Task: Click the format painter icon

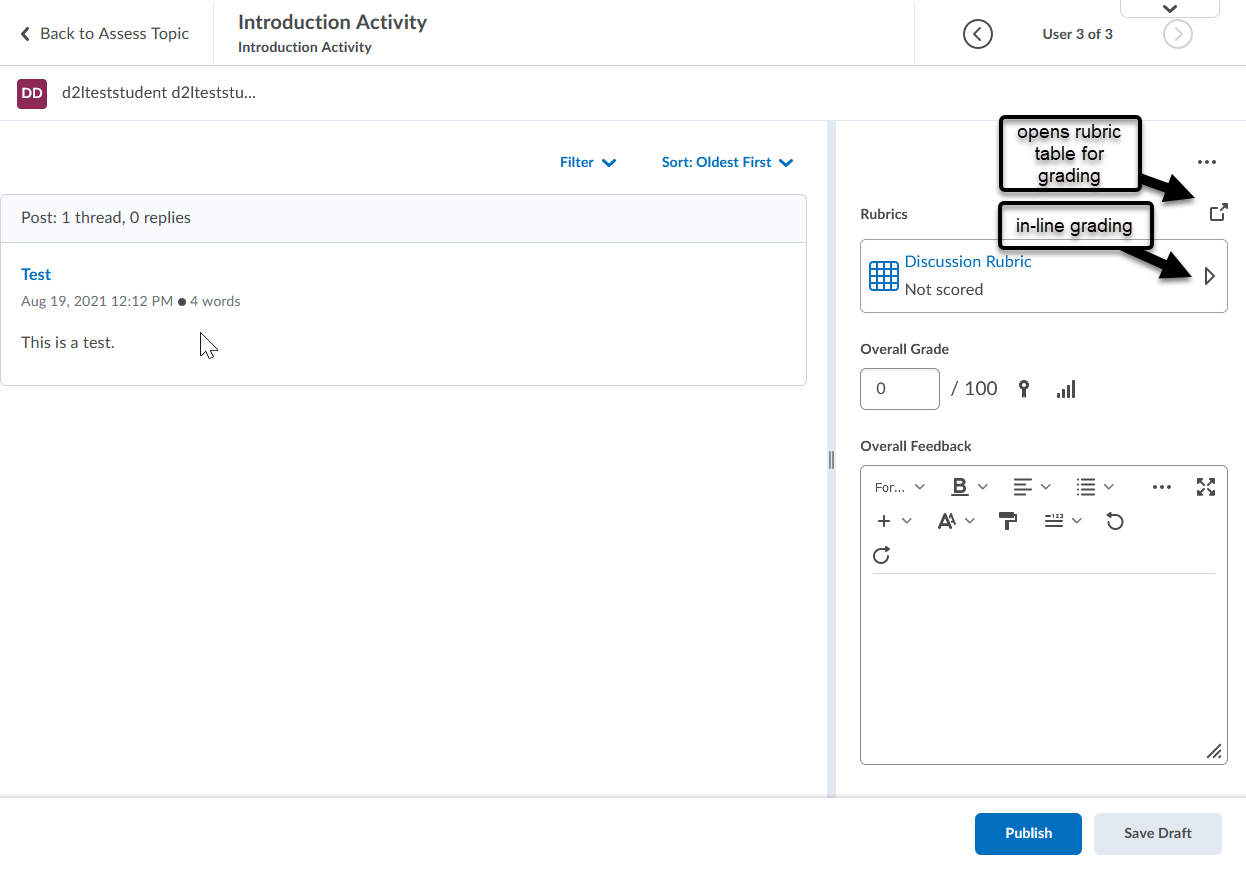Action: coord(1008,521)
